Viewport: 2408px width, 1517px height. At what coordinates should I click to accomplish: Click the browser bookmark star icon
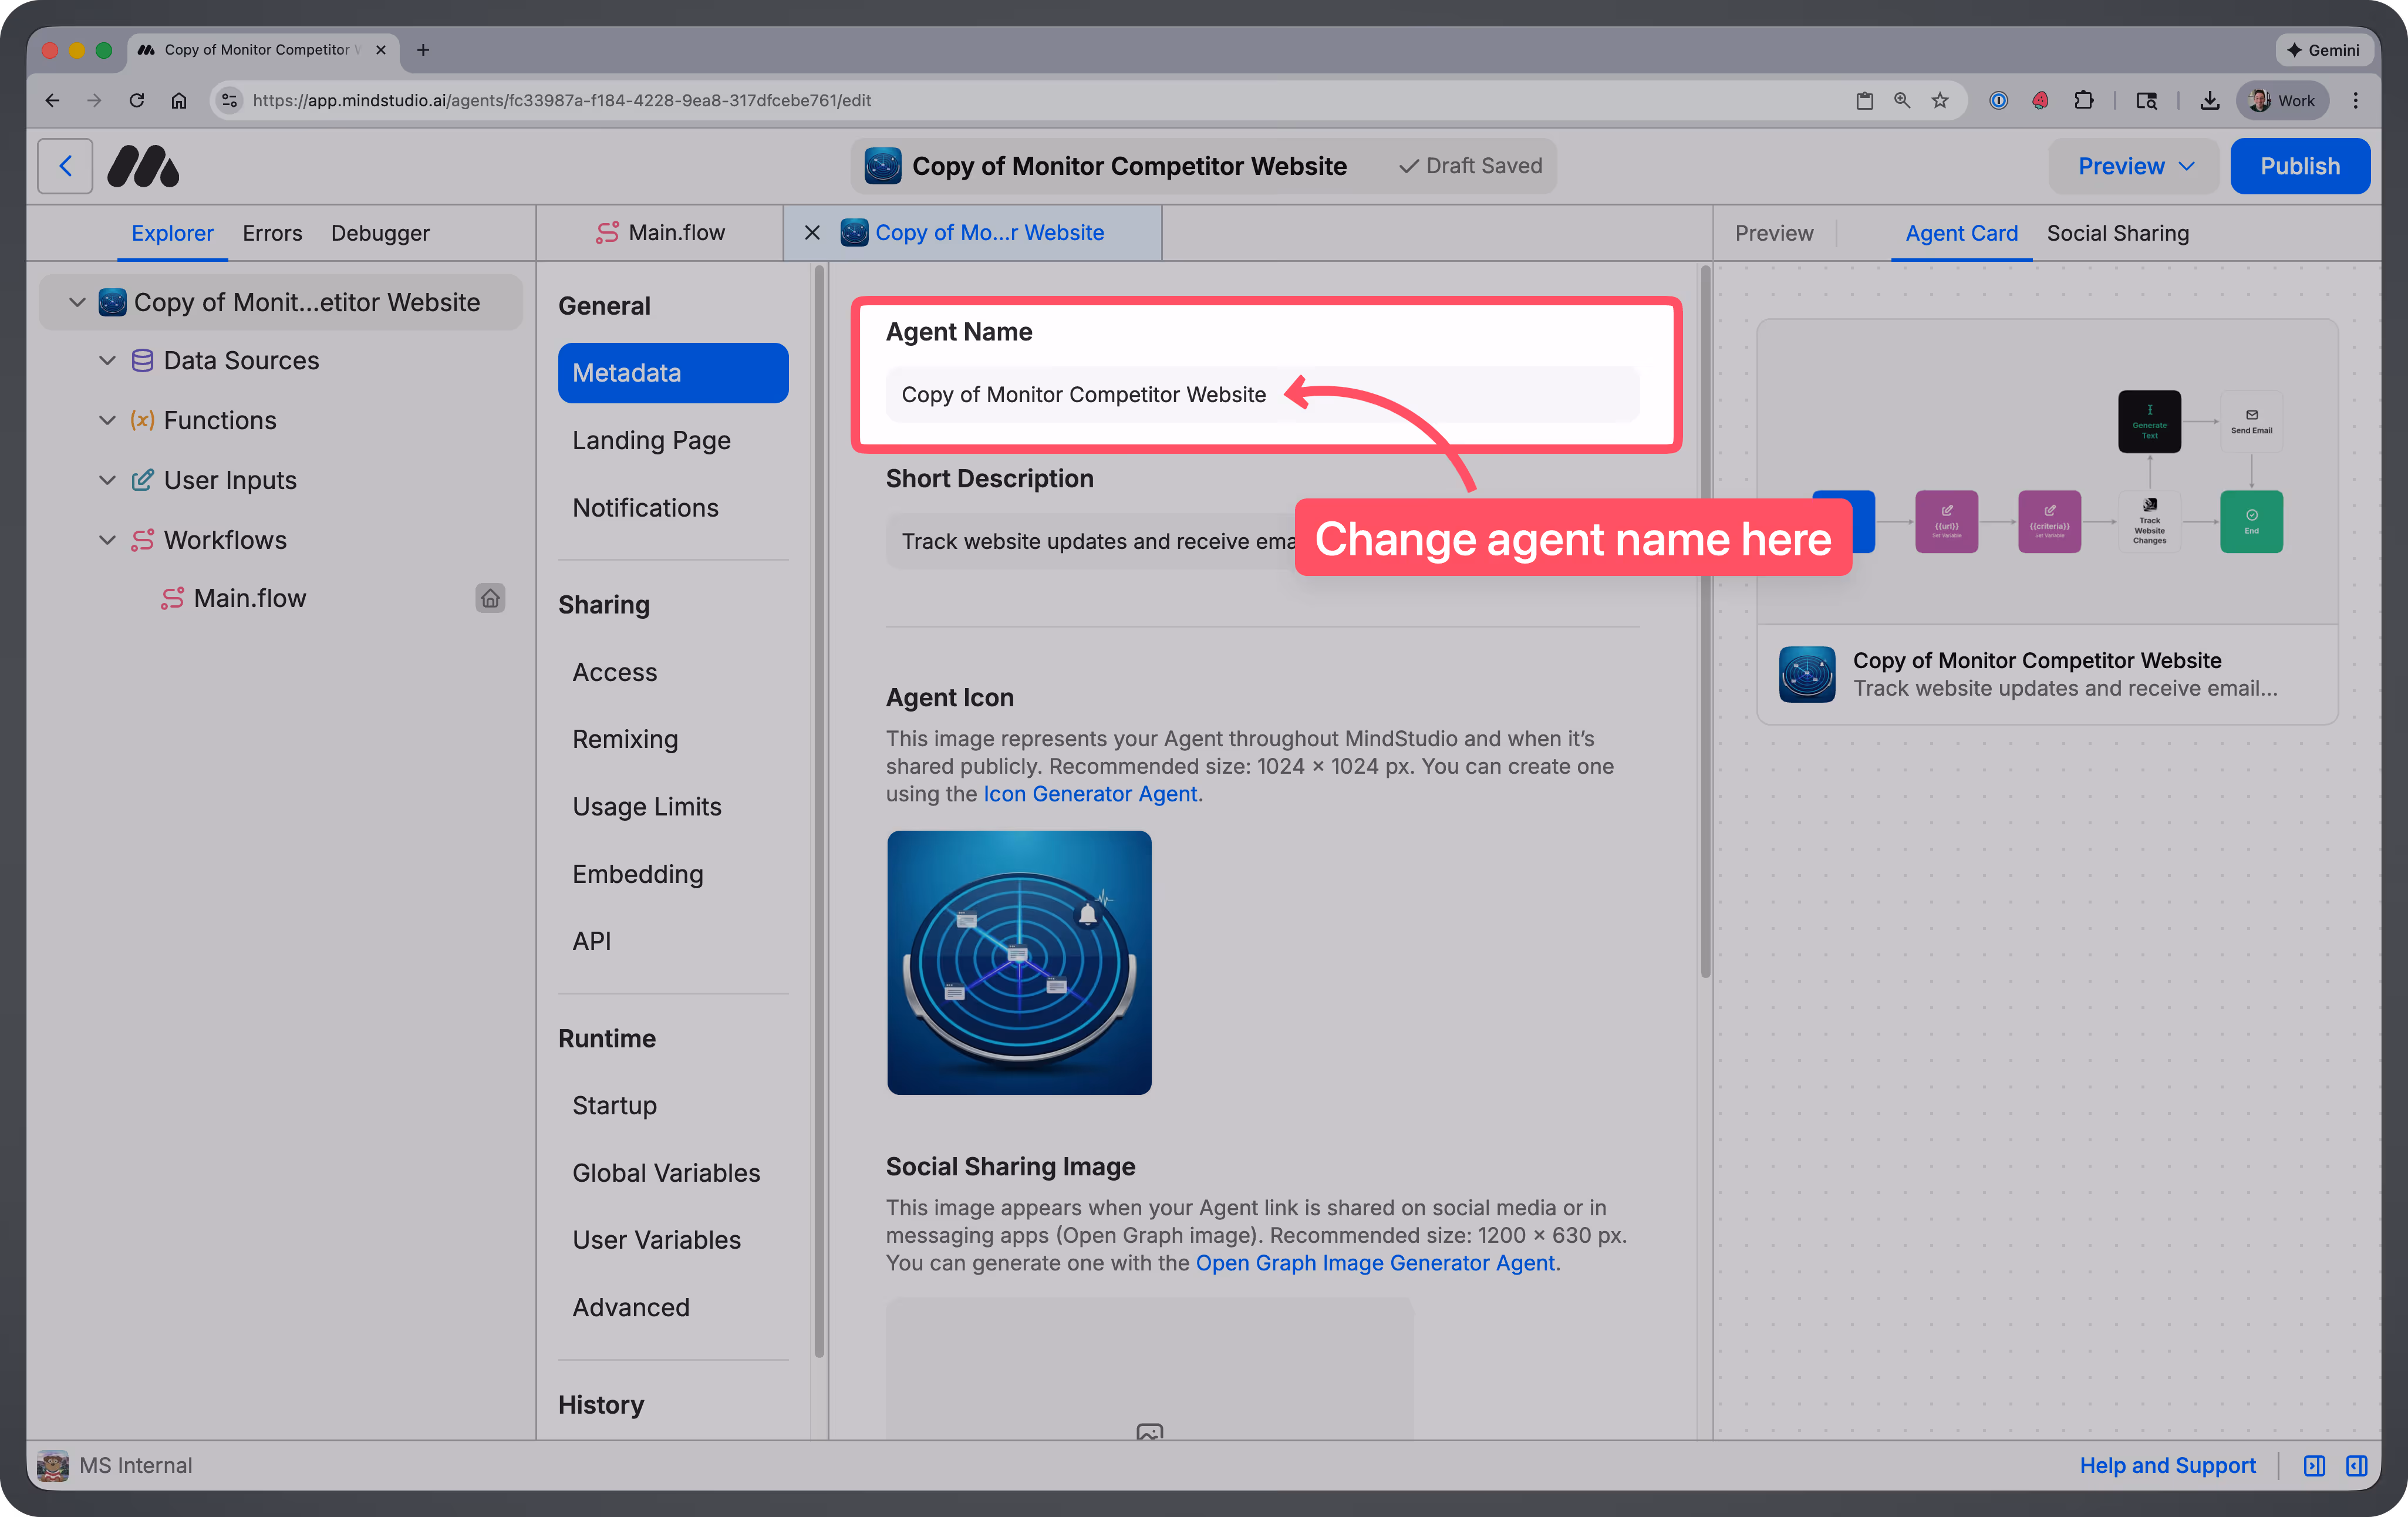[1940, 100]
